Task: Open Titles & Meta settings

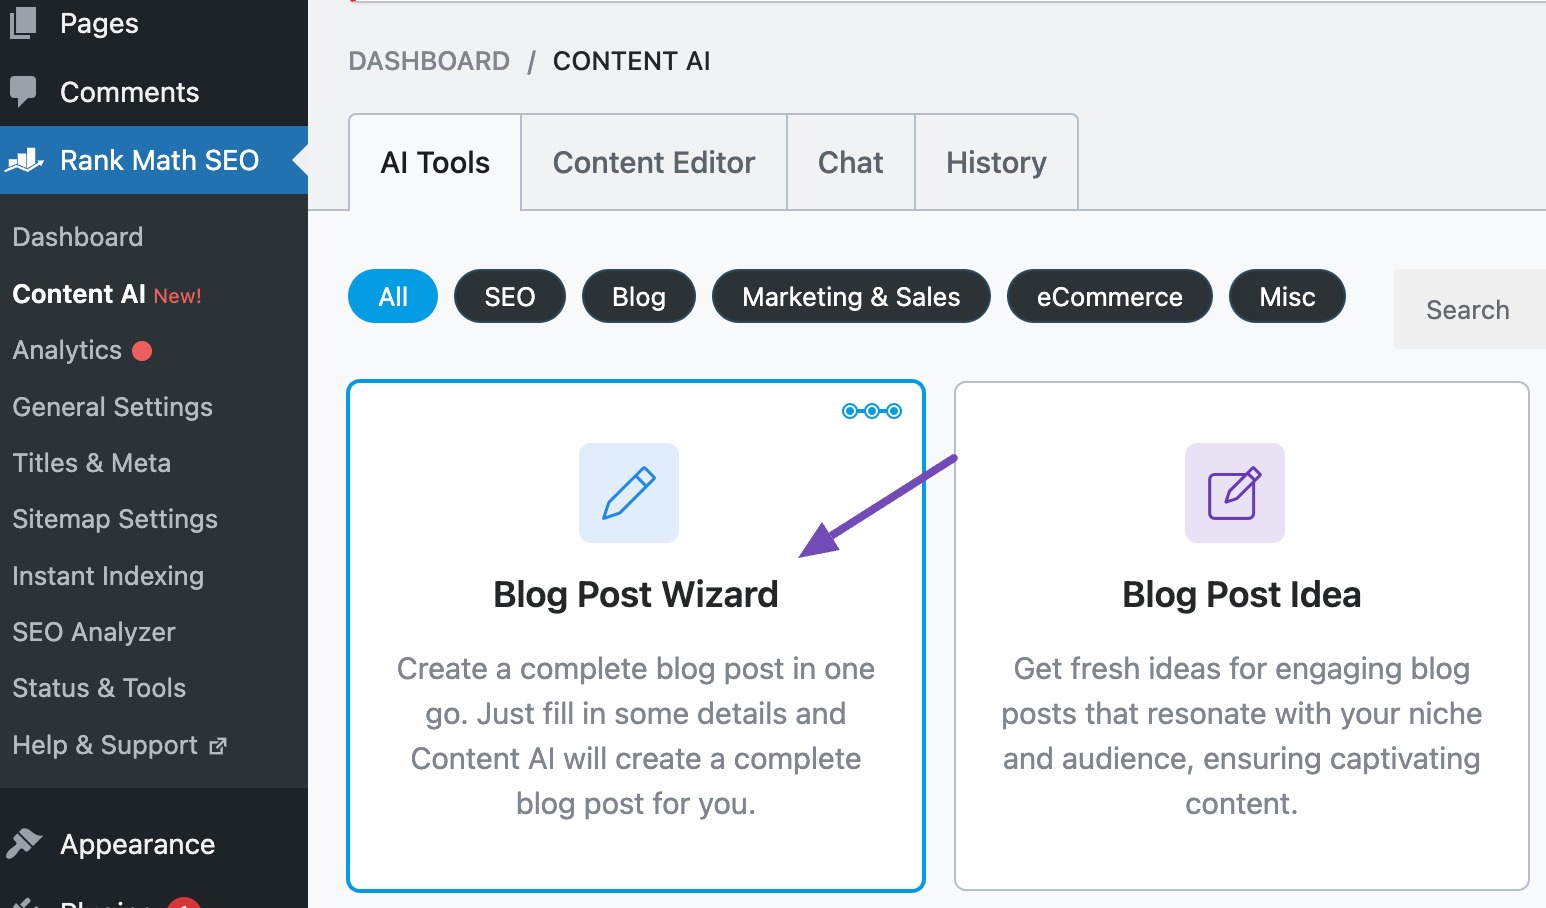Action: click(x=92, y=463)
